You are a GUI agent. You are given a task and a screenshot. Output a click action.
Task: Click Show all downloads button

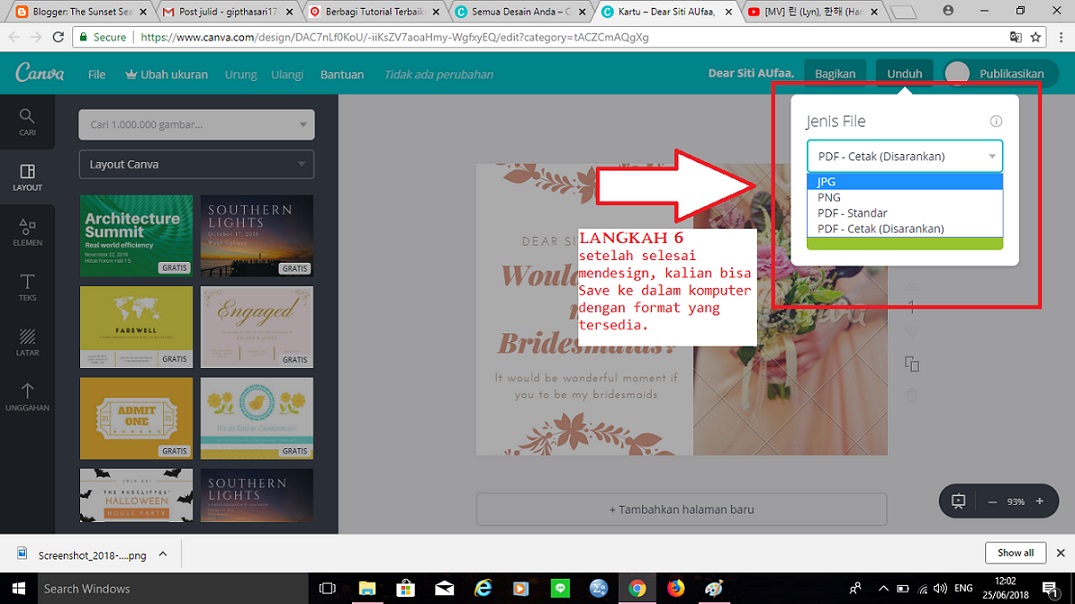click(x=1015, y=553)
